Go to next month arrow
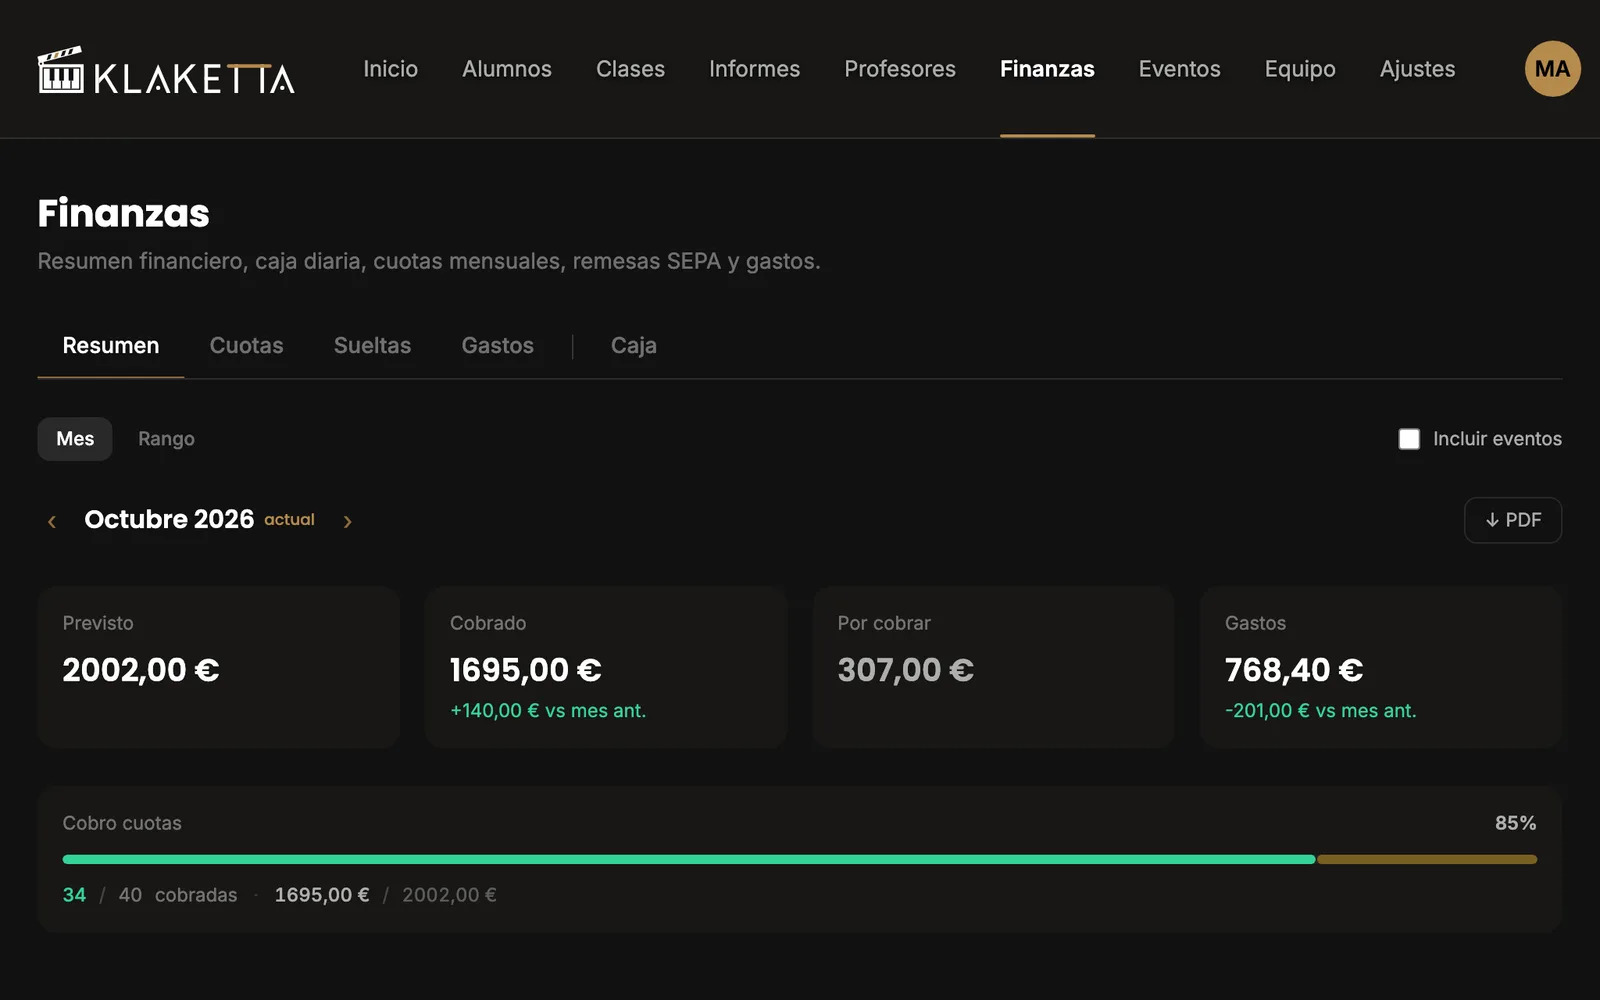The width and height of the screenshot is (1600, 1000). click(347, 521)
